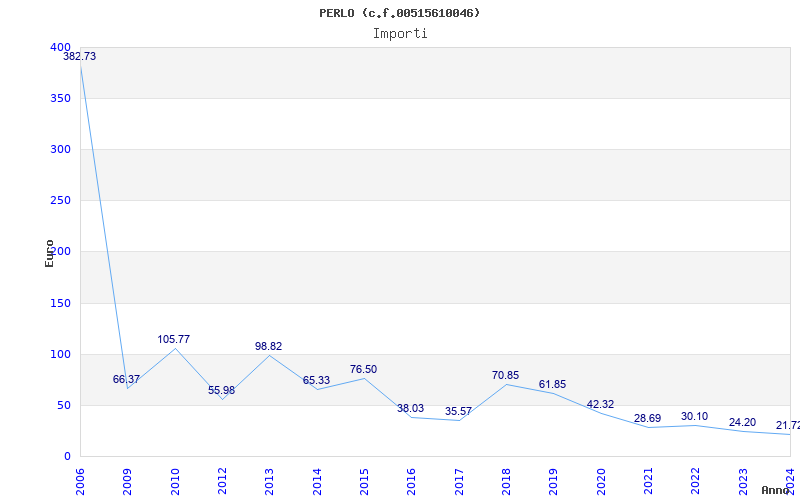Click x-axis year 2021
This screenshot has width=800, height=500.
point(648,481)
